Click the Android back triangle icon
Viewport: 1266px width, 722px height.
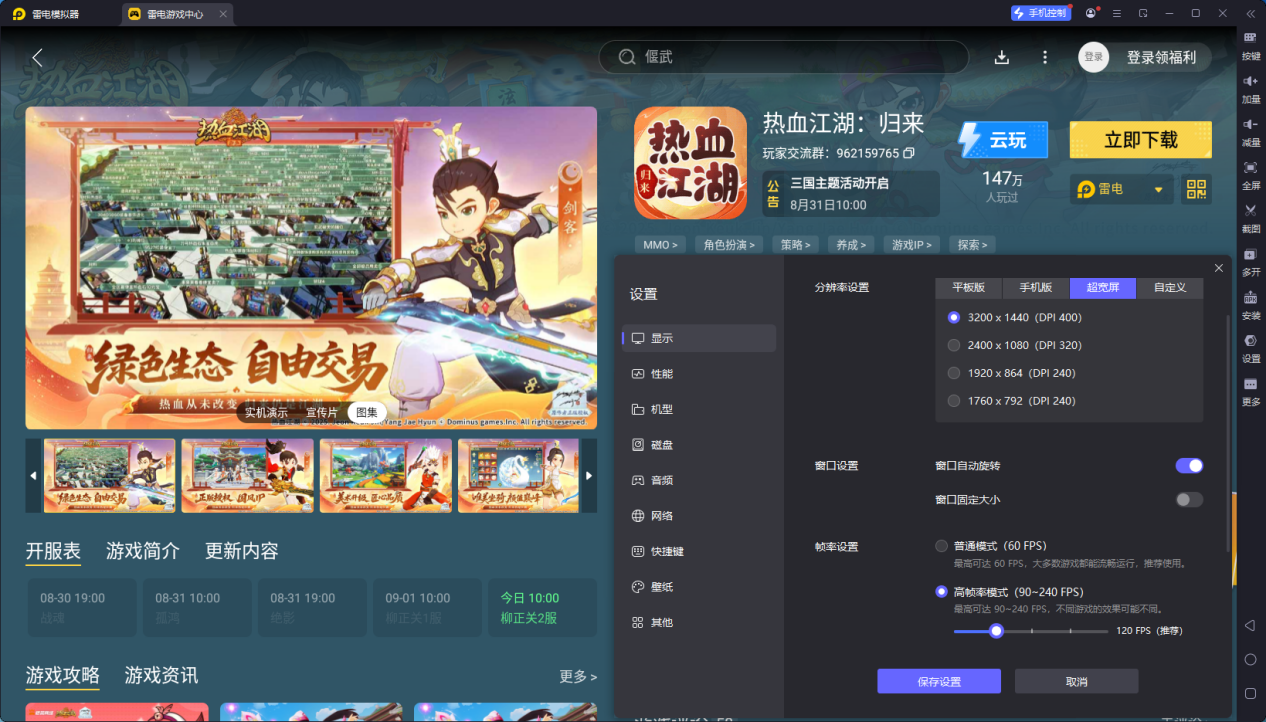(1250, 626)
